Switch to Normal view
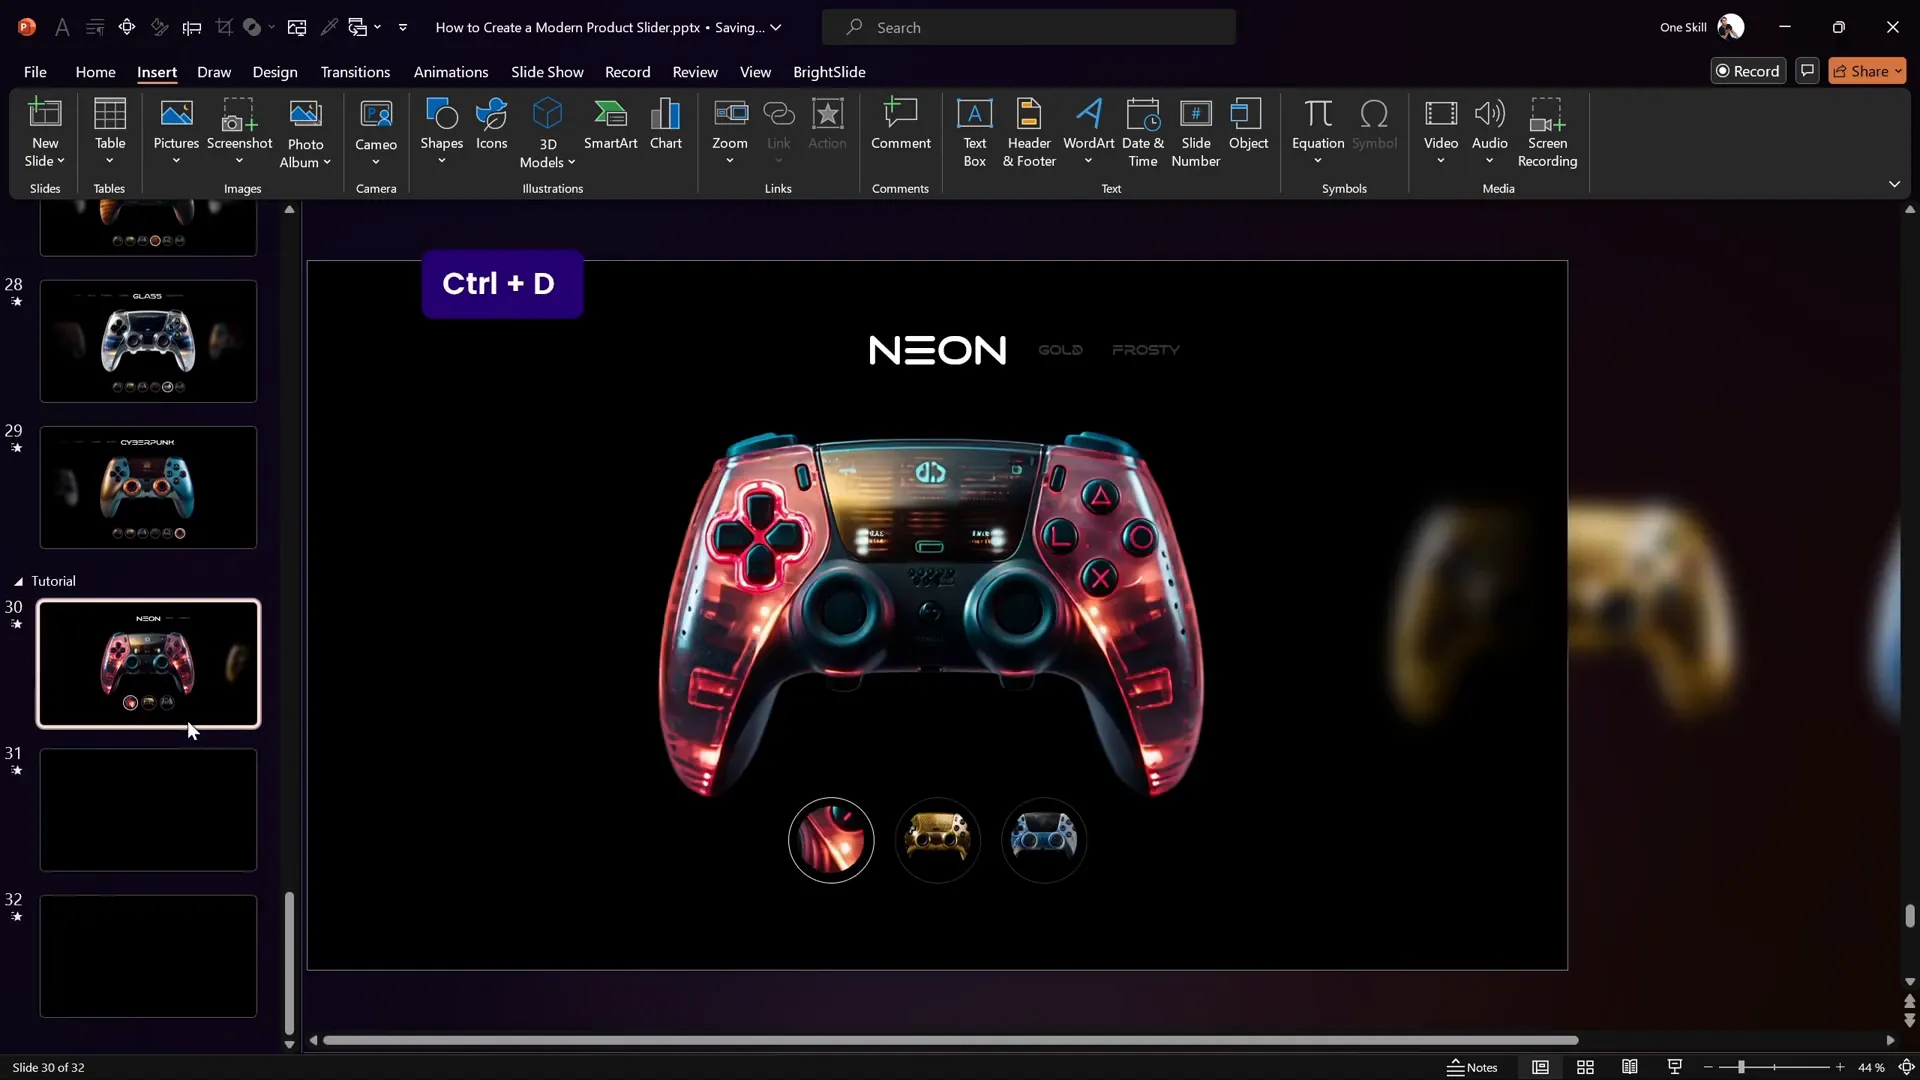This screenshot has width=1920, height=1080. pos(1540,1067)
